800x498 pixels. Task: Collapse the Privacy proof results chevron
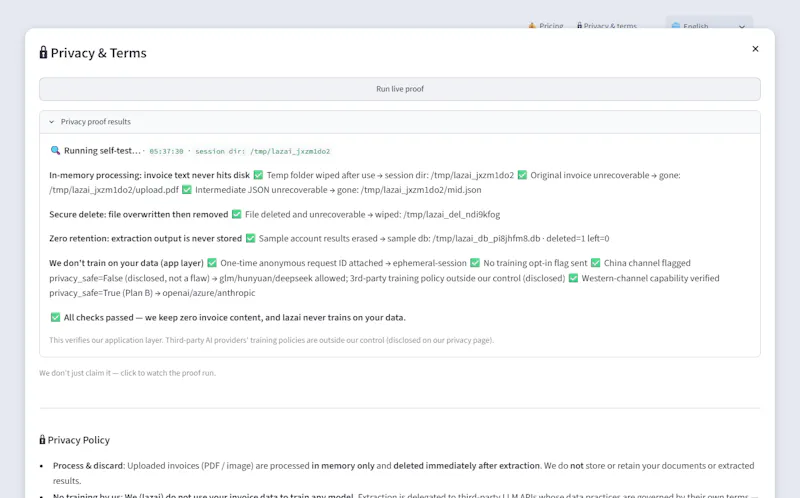[52, 122]
